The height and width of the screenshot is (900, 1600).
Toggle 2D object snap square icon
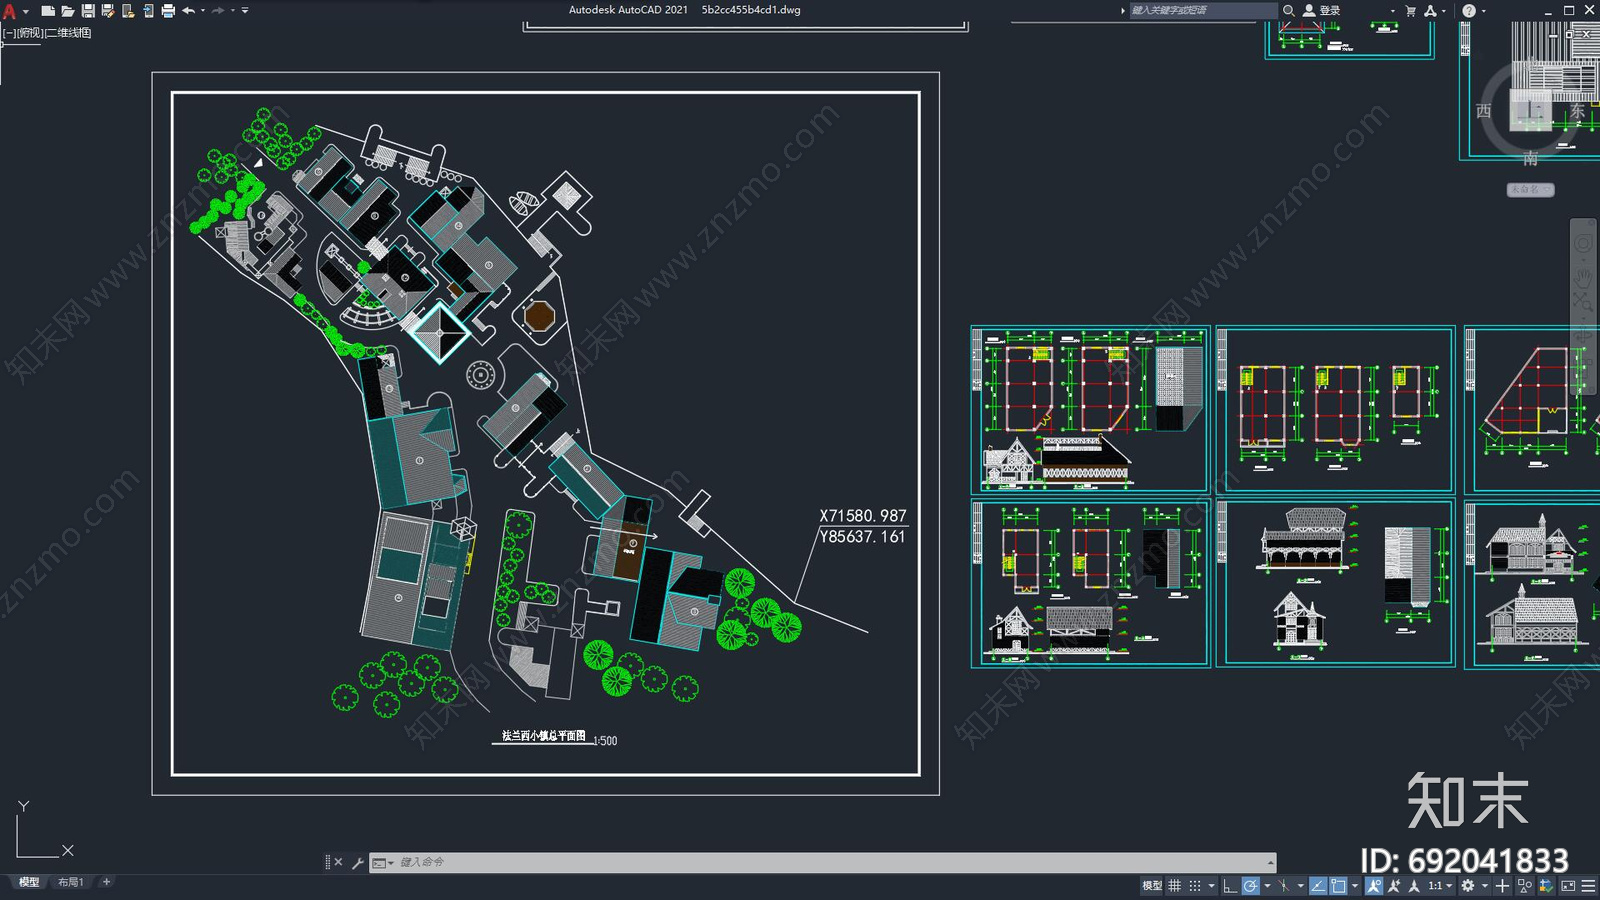coord(1338,886)
